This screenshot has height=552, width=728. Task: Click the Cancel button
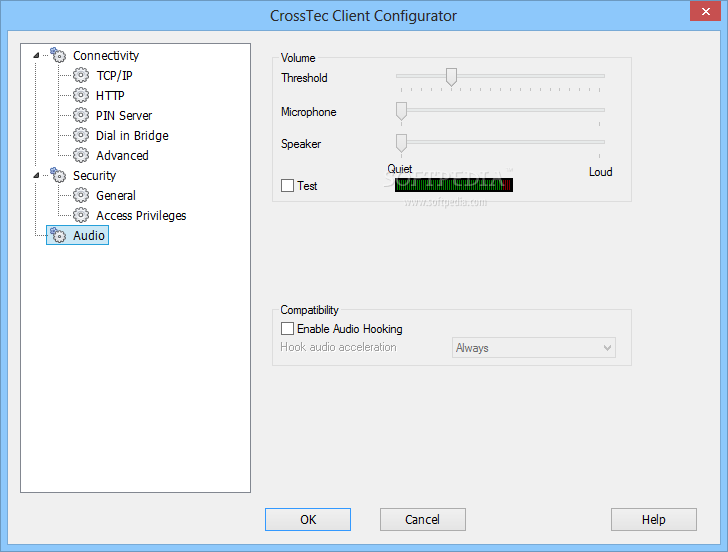(422, 519)
